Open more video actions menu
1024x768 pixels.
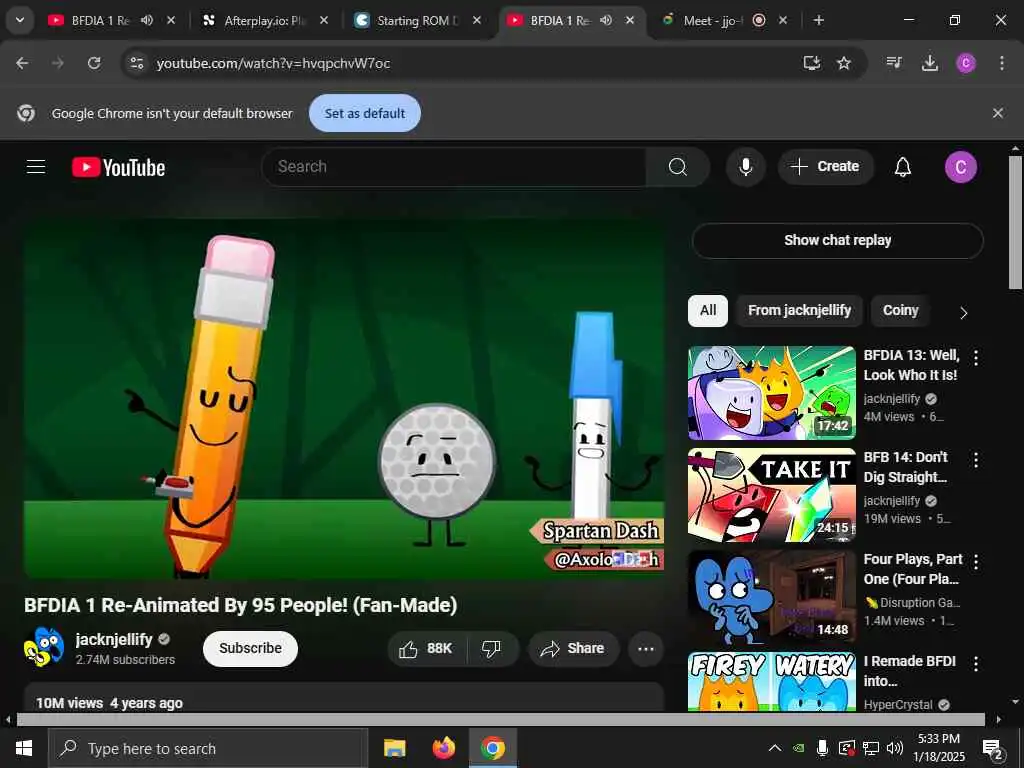pyautogui.click(x=646, y=648)
